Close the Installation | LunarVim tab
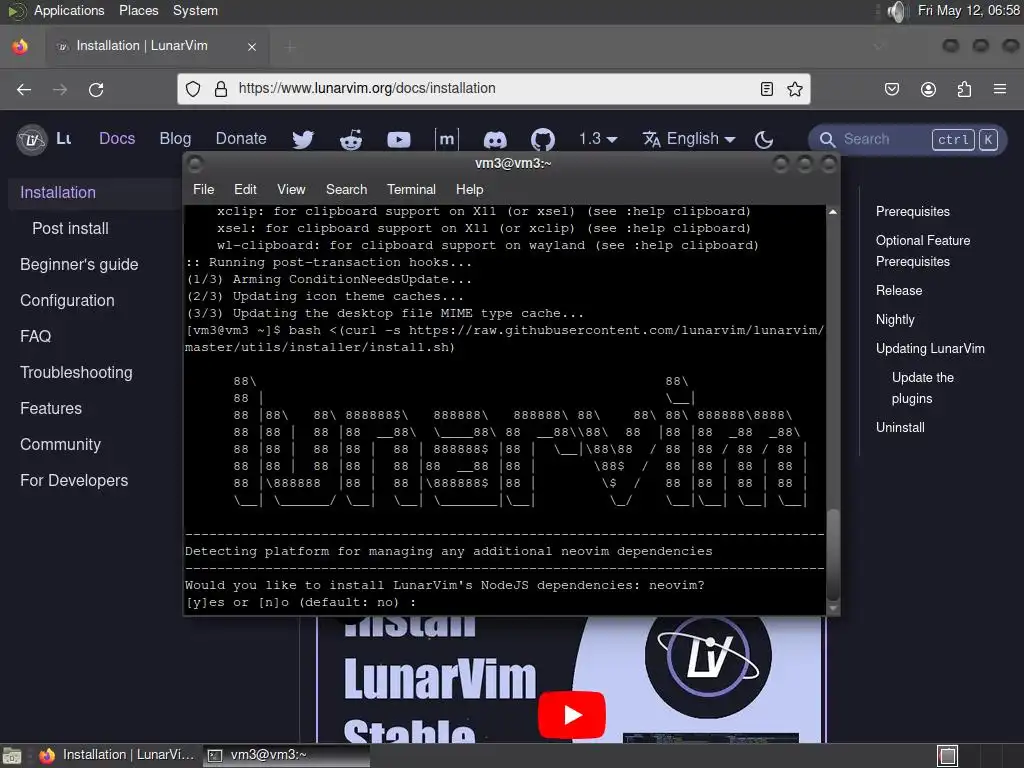This screenshot has height=768, width=1024. pyautogui.click(x=252, y=47)
